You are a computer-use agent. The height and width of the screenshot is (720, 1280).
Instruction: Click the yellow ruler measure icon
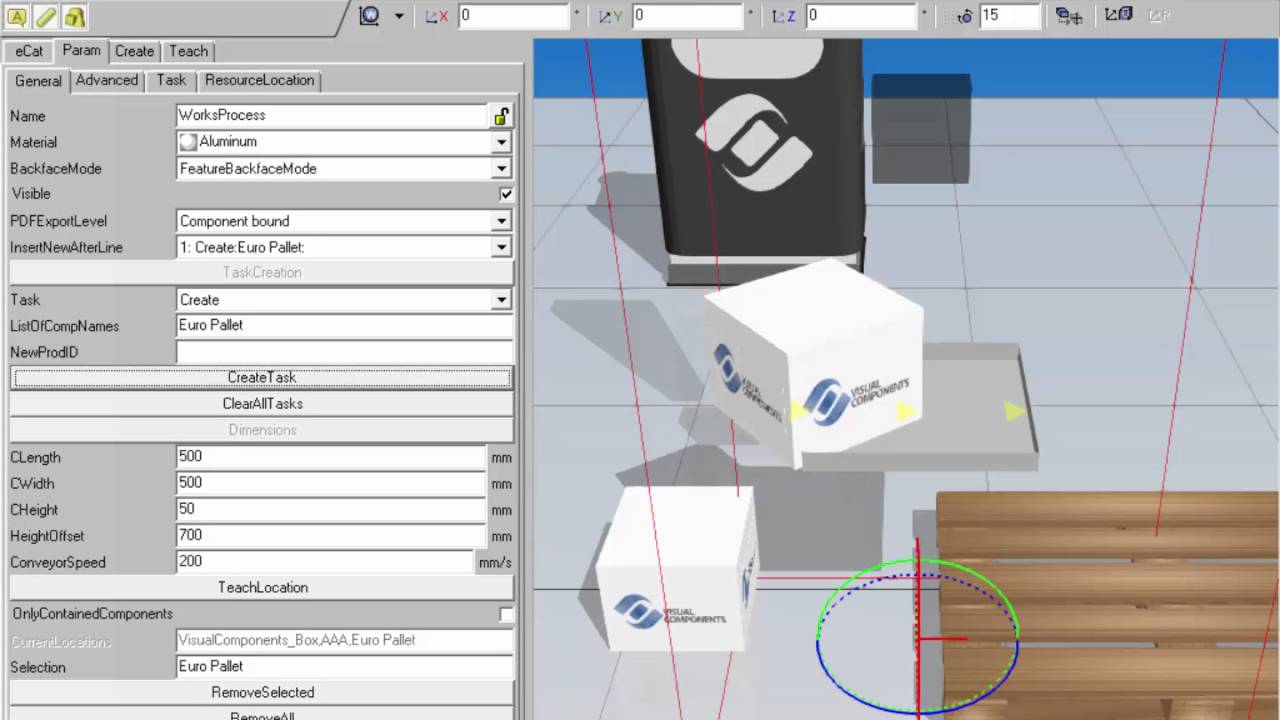tap(46, 16)
